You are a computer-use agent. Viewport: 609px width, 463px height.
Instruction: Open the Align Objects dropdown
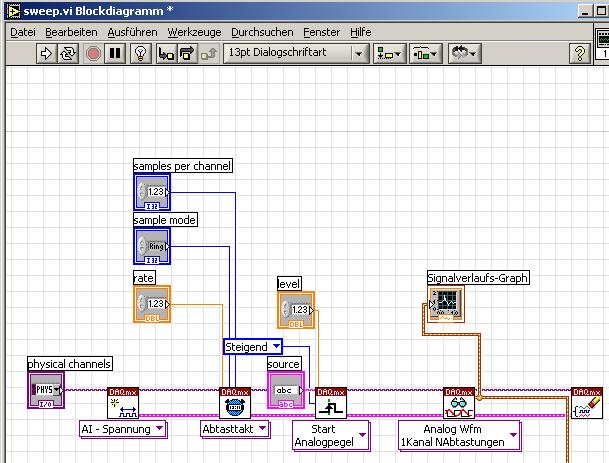(x=390, y=53)
